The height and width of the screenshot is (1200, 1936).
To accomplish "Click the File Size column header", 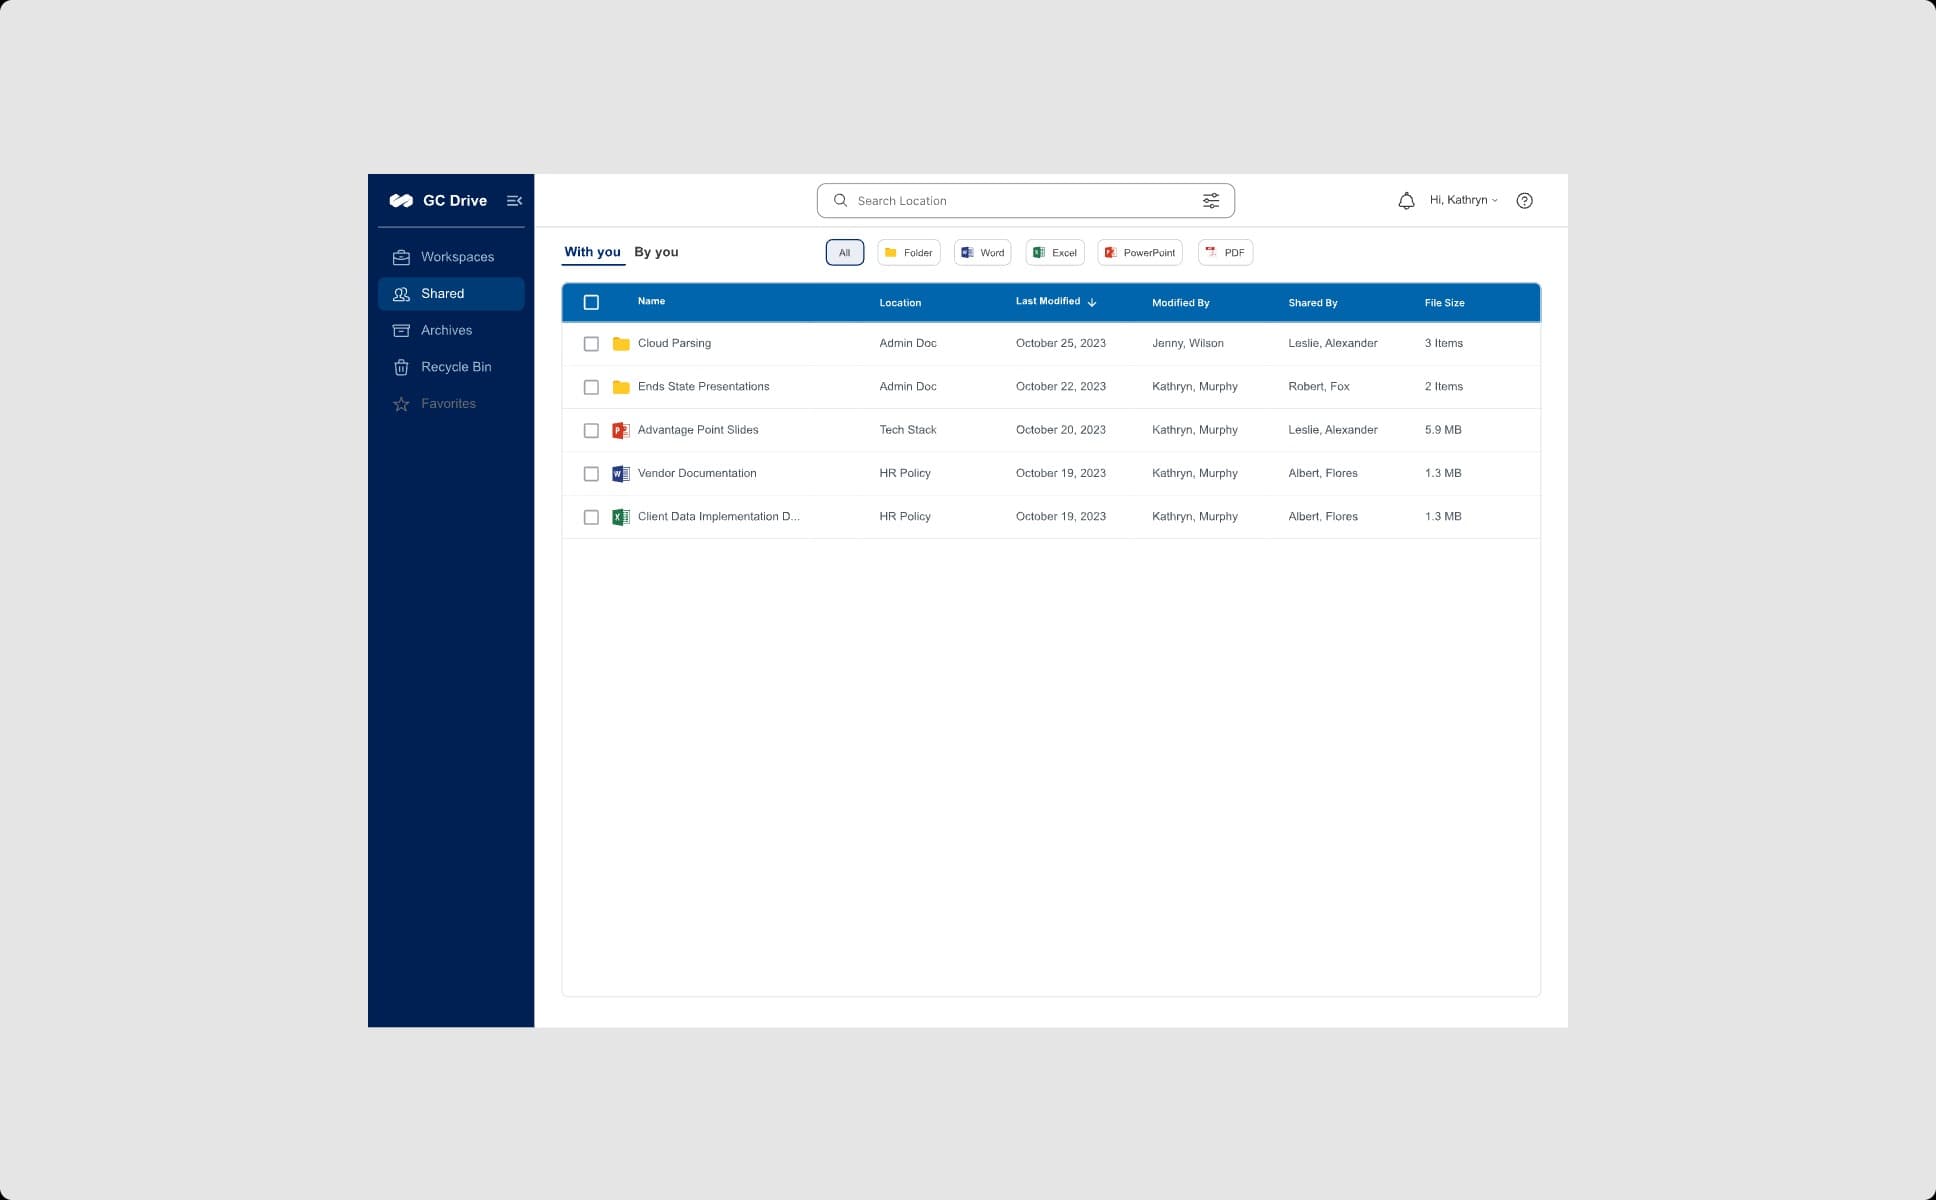I will 1444,303.
